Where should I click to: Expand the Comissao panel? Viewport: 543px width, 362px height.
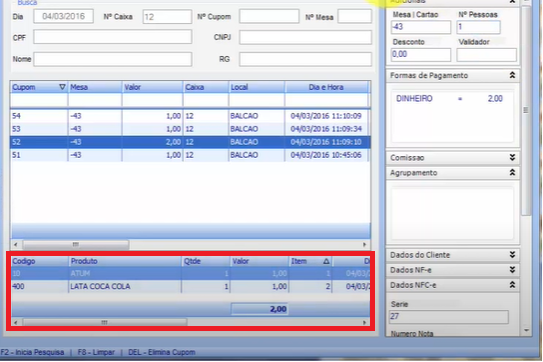point(512,158)
